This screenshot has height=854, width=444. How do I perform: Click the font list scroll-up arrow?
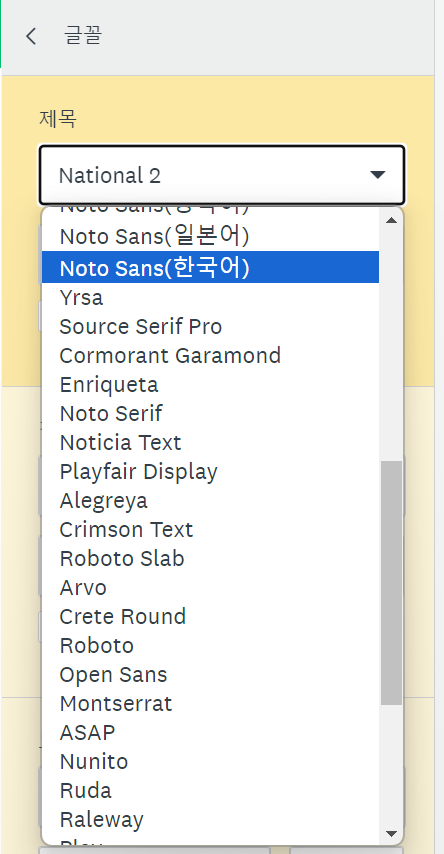[x=391, y=220]
